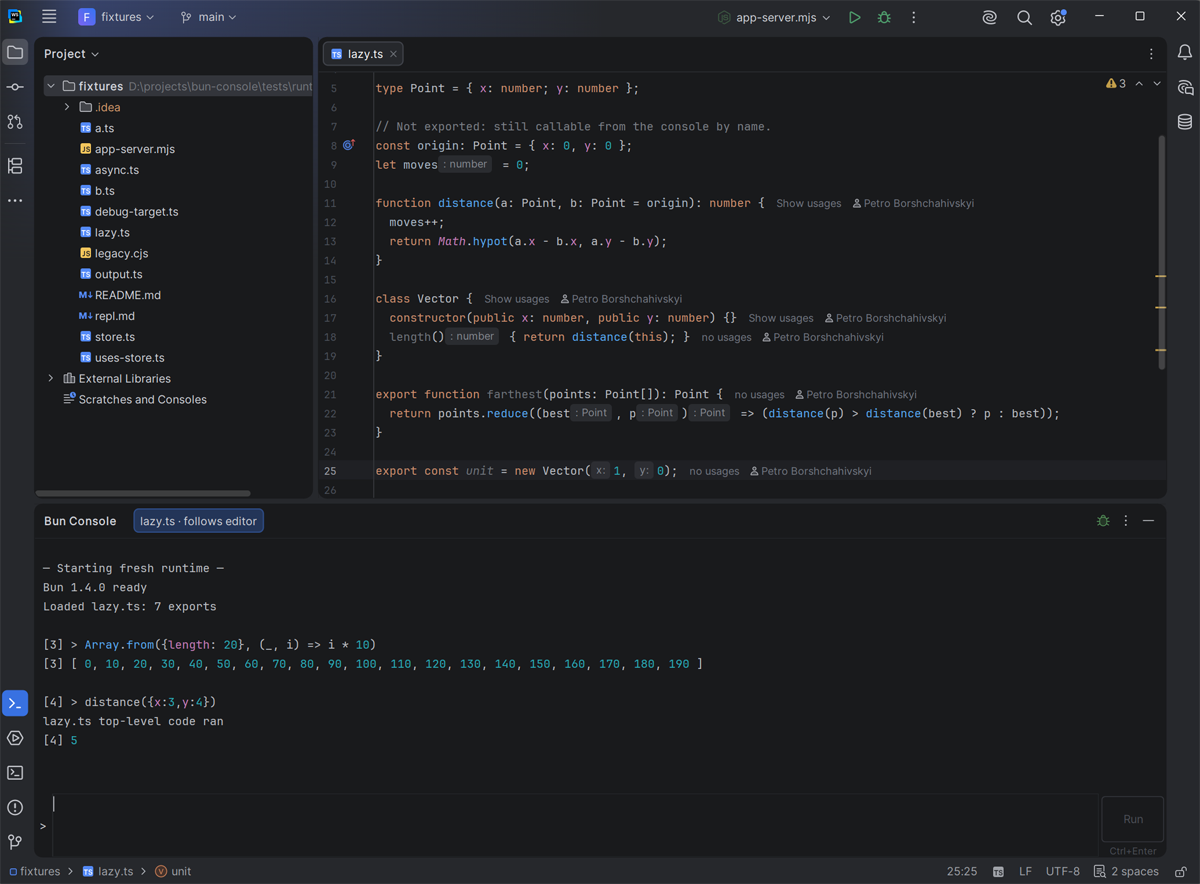Click the unit breadcrumb
This screenshot has height=884, width=1200.
[173, 871]
